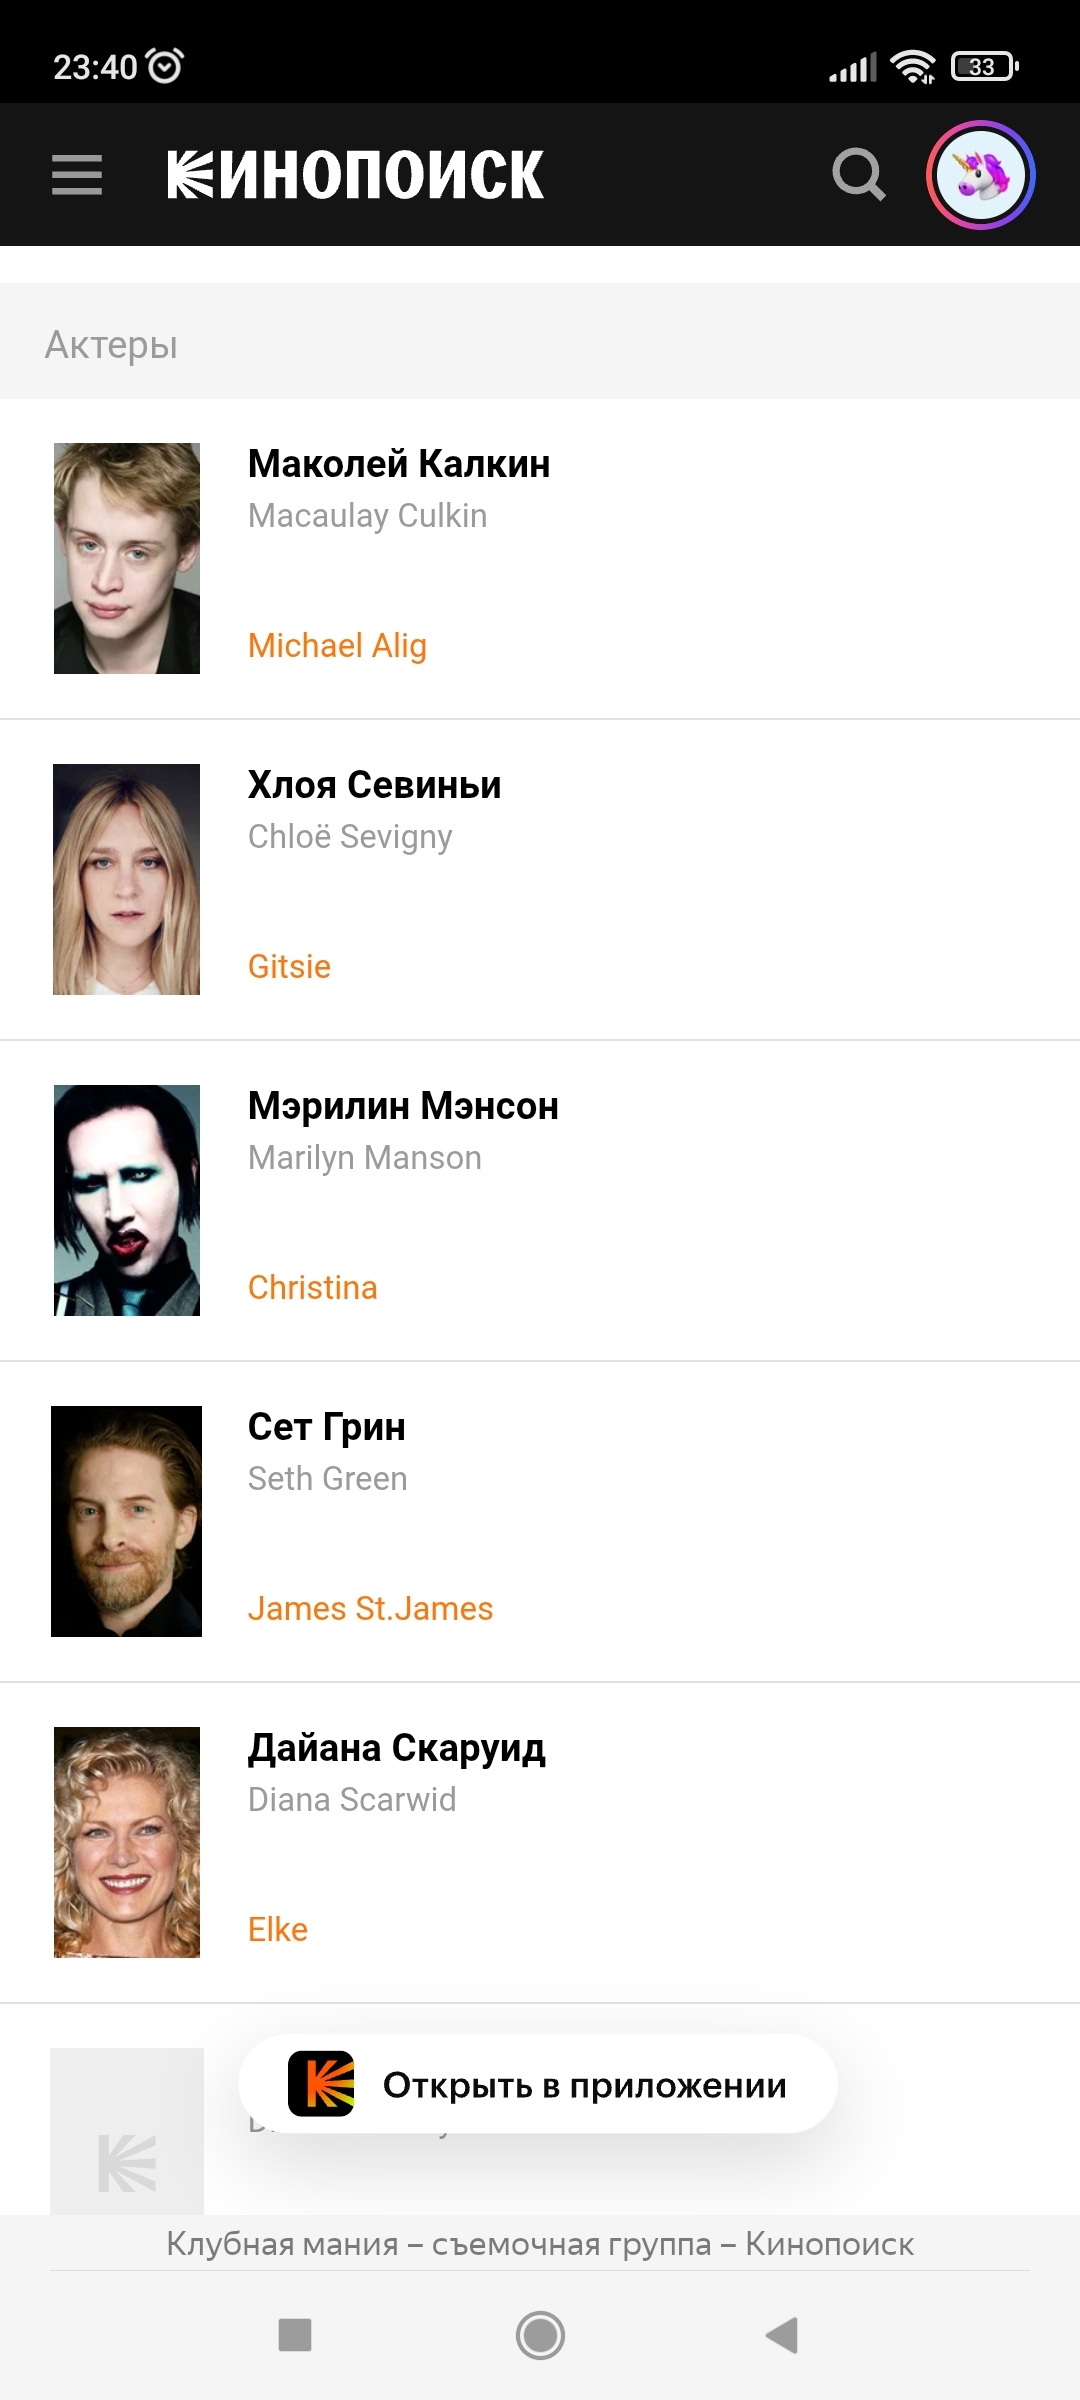Tap Seth Green's photo thumbnail

pos(127,1521)
